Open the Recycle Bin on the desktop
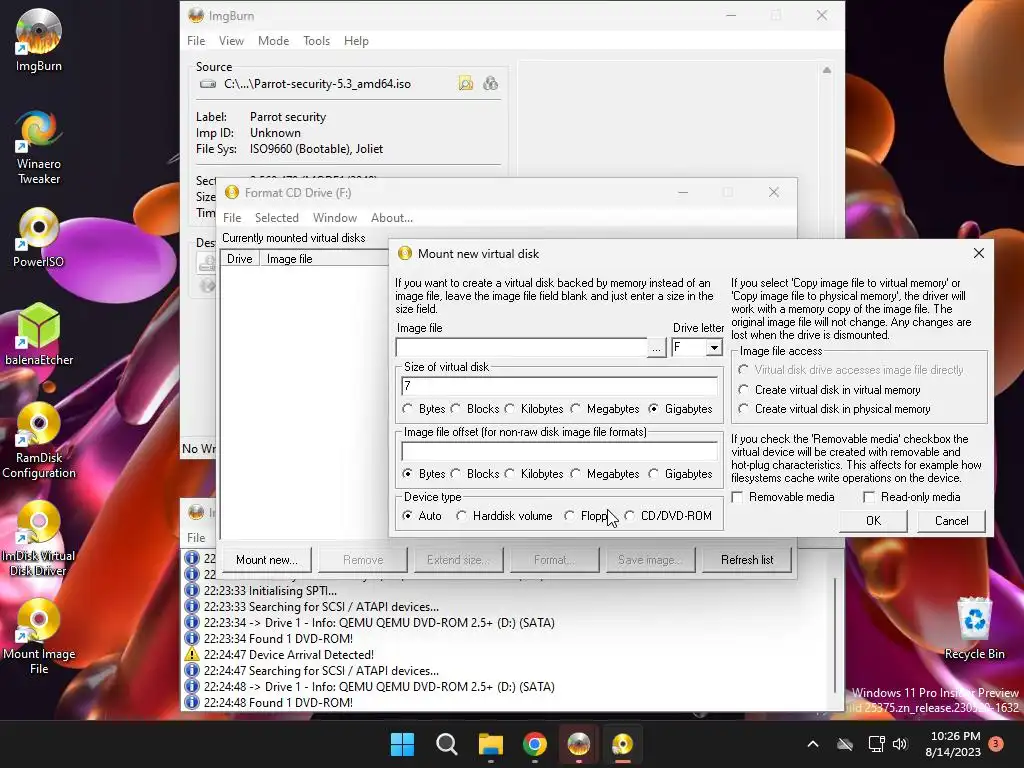 (974, 628)
